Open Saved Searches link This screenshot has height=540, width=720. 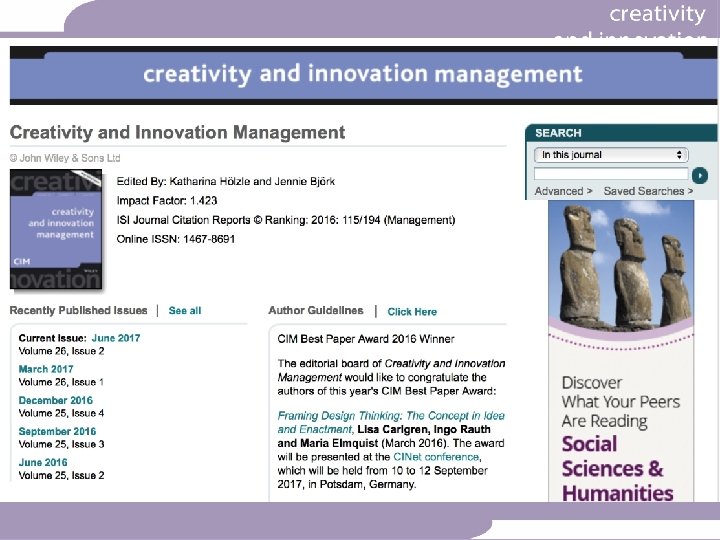click(x=648, y=191)
